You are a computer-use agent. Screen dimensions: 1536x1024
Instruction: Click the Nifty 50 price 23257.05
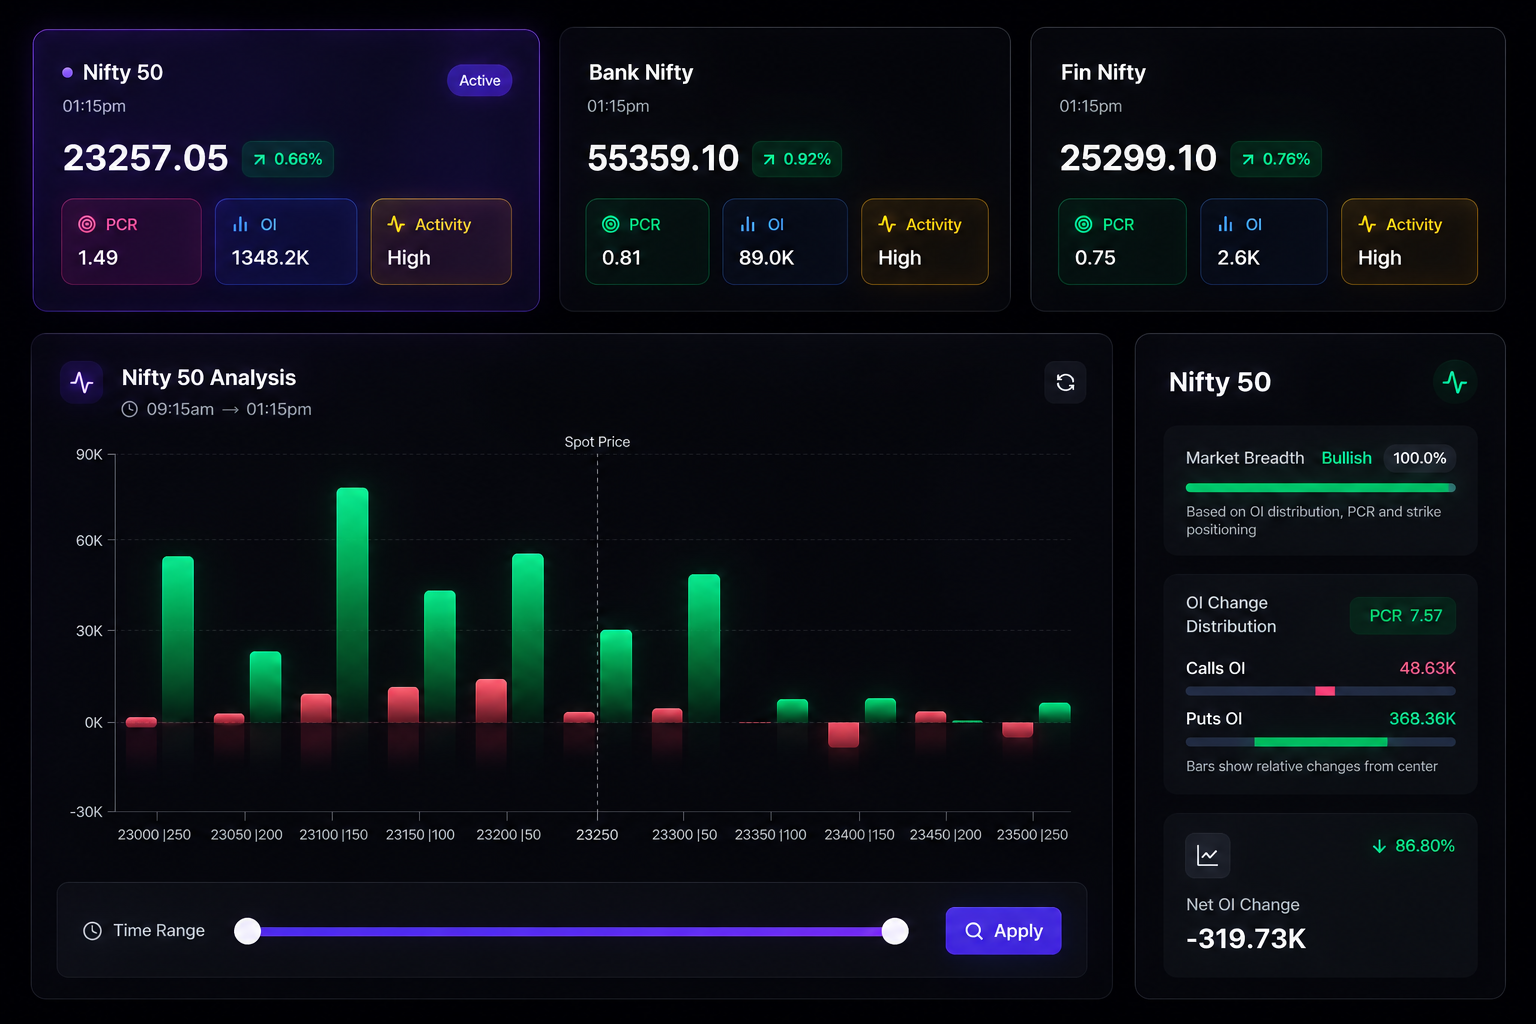[146, 158]
